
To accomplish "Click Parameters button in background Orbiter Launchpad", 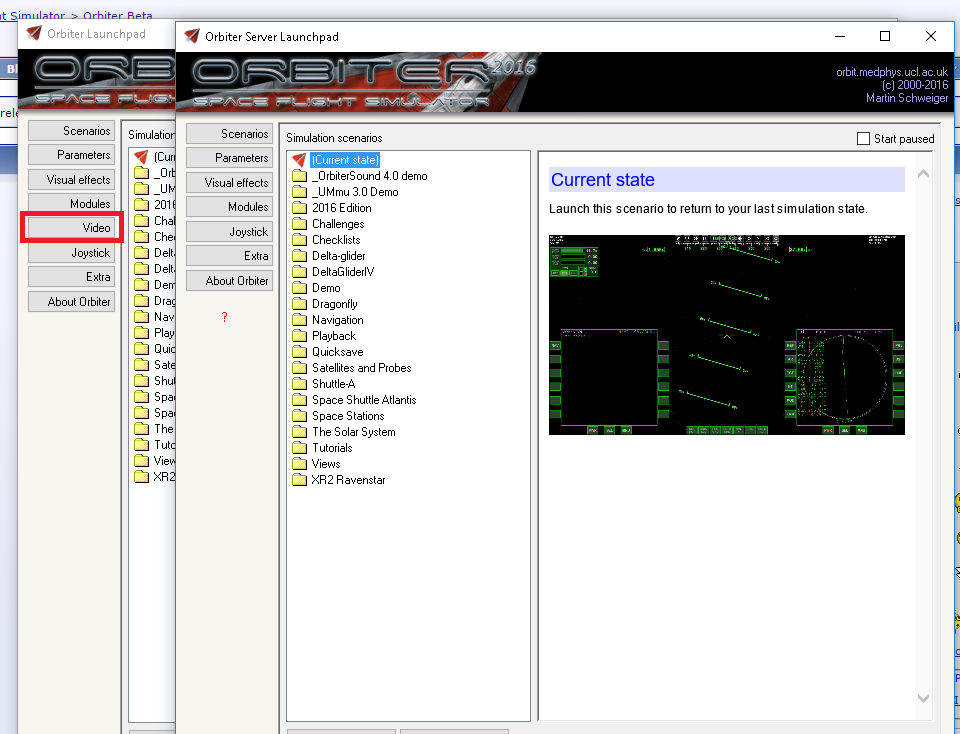I will pos(72,155).
